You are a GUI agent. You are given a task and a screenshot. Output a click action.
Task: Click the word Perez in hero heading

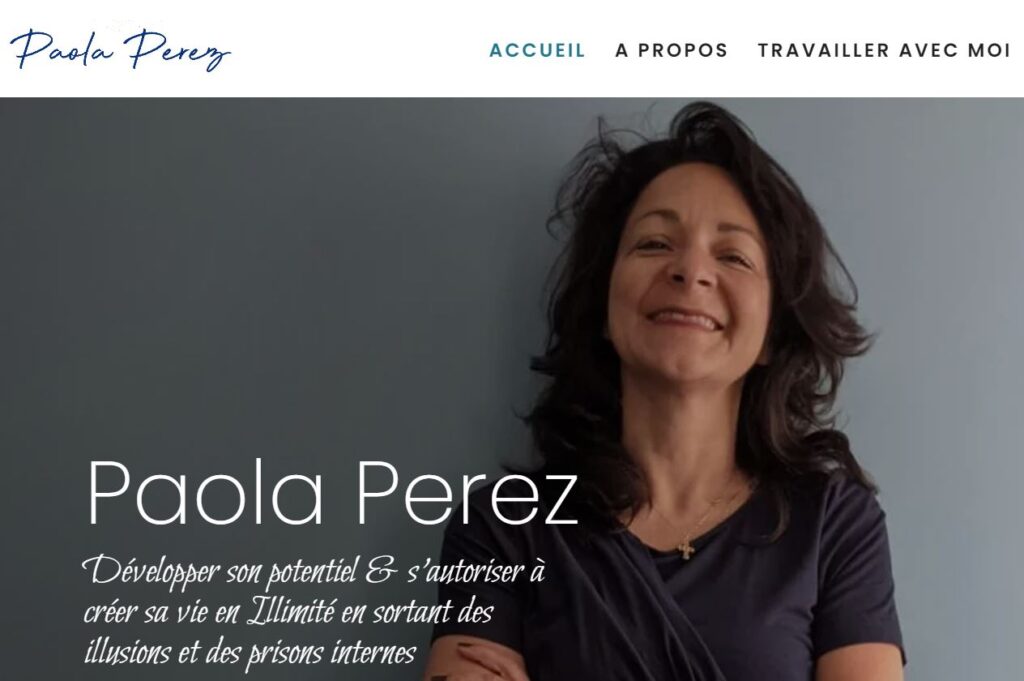coord(467,492)
